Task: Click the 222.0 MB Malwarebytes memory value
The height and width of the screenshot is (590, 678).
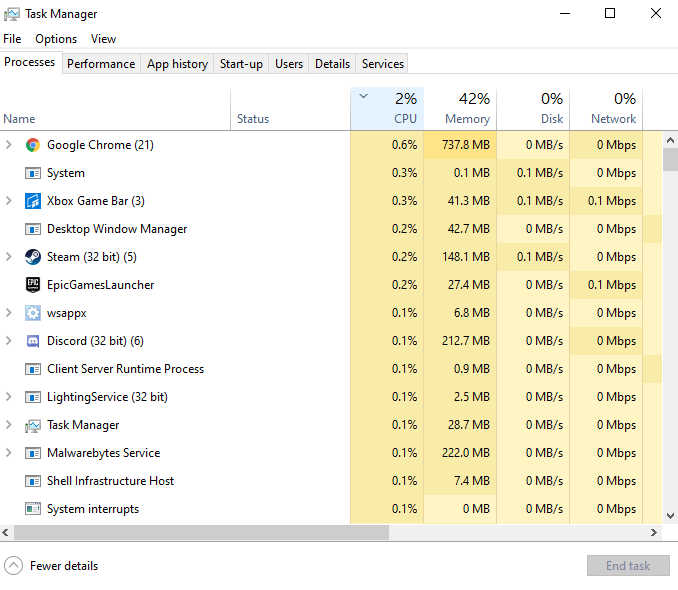Action: tap(466, 453)
